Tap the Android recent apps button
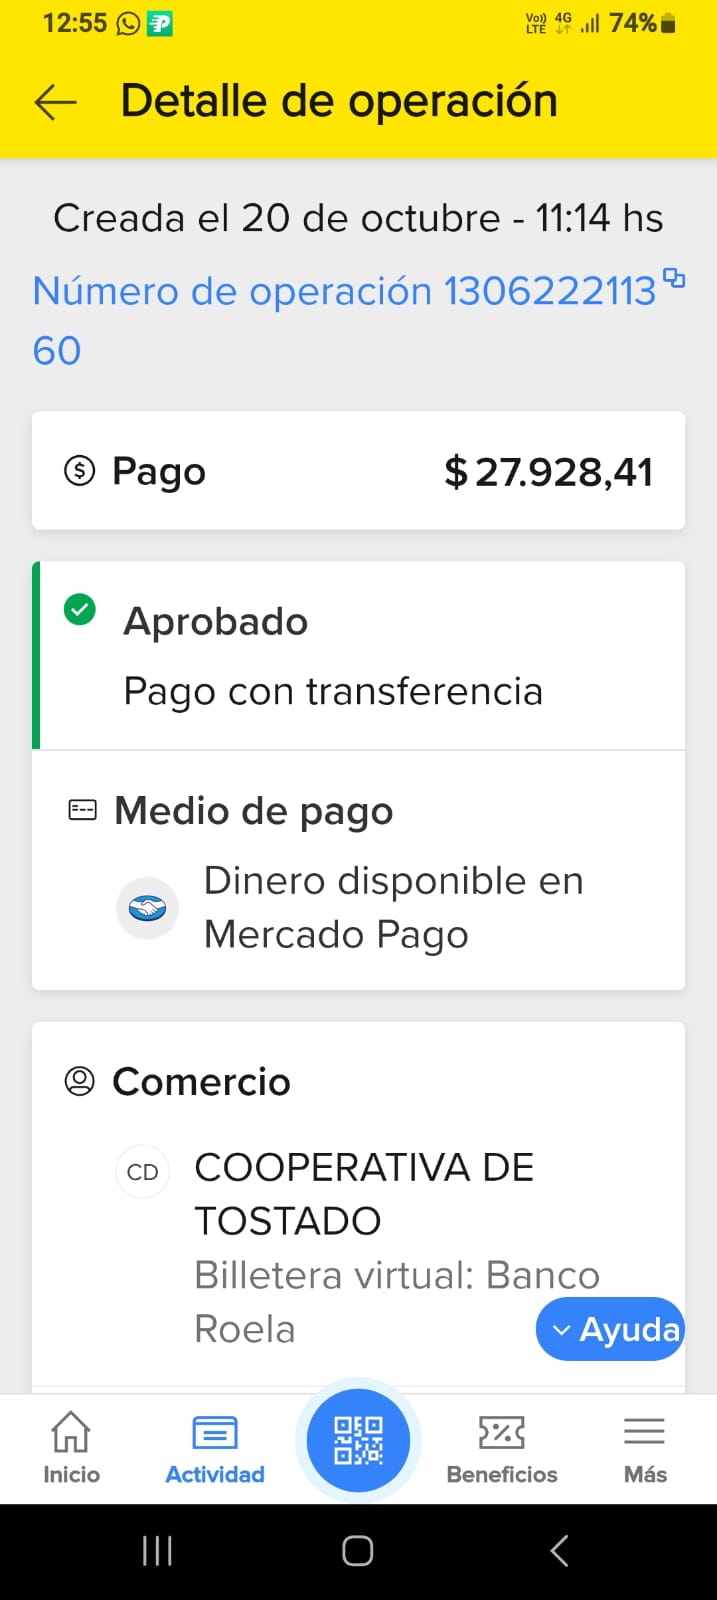717x1600 pixels. tap(157, 1551)
